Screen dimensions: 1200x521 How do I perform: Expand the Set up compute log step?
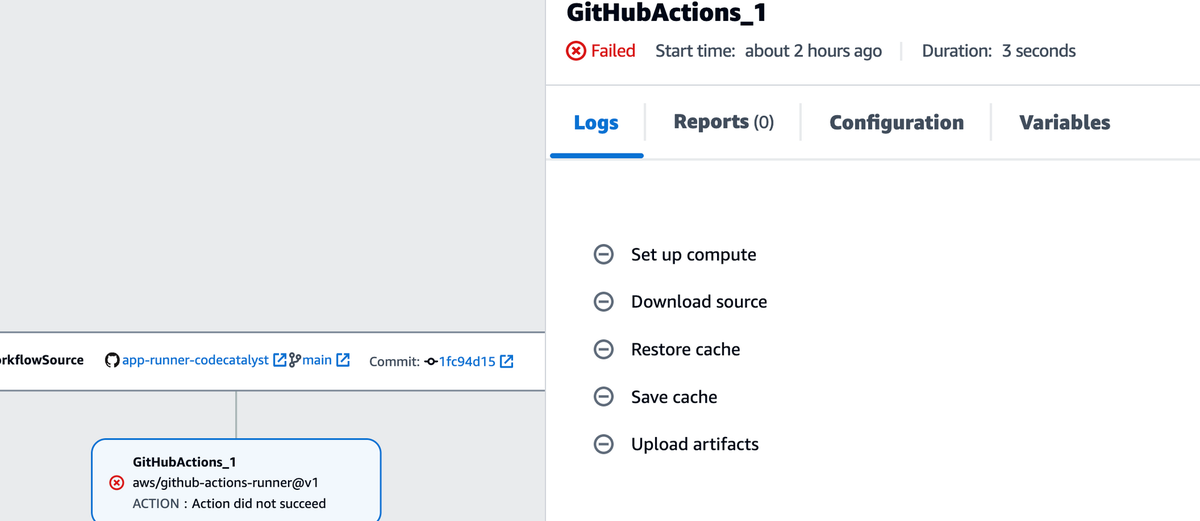[x=693, y=255]
